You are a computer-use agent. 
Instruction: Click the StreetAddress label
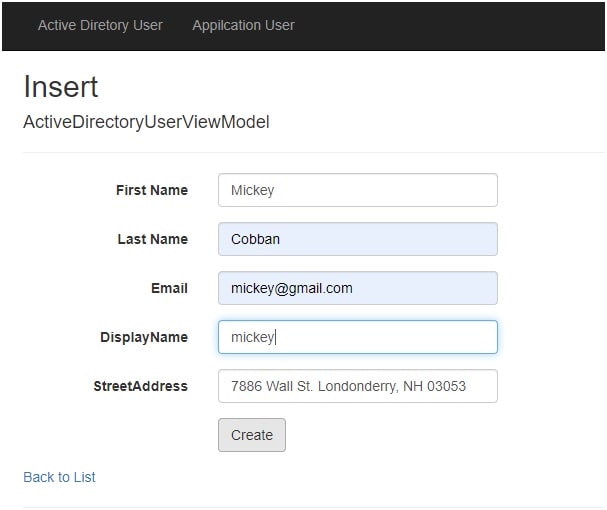[141, 386]
